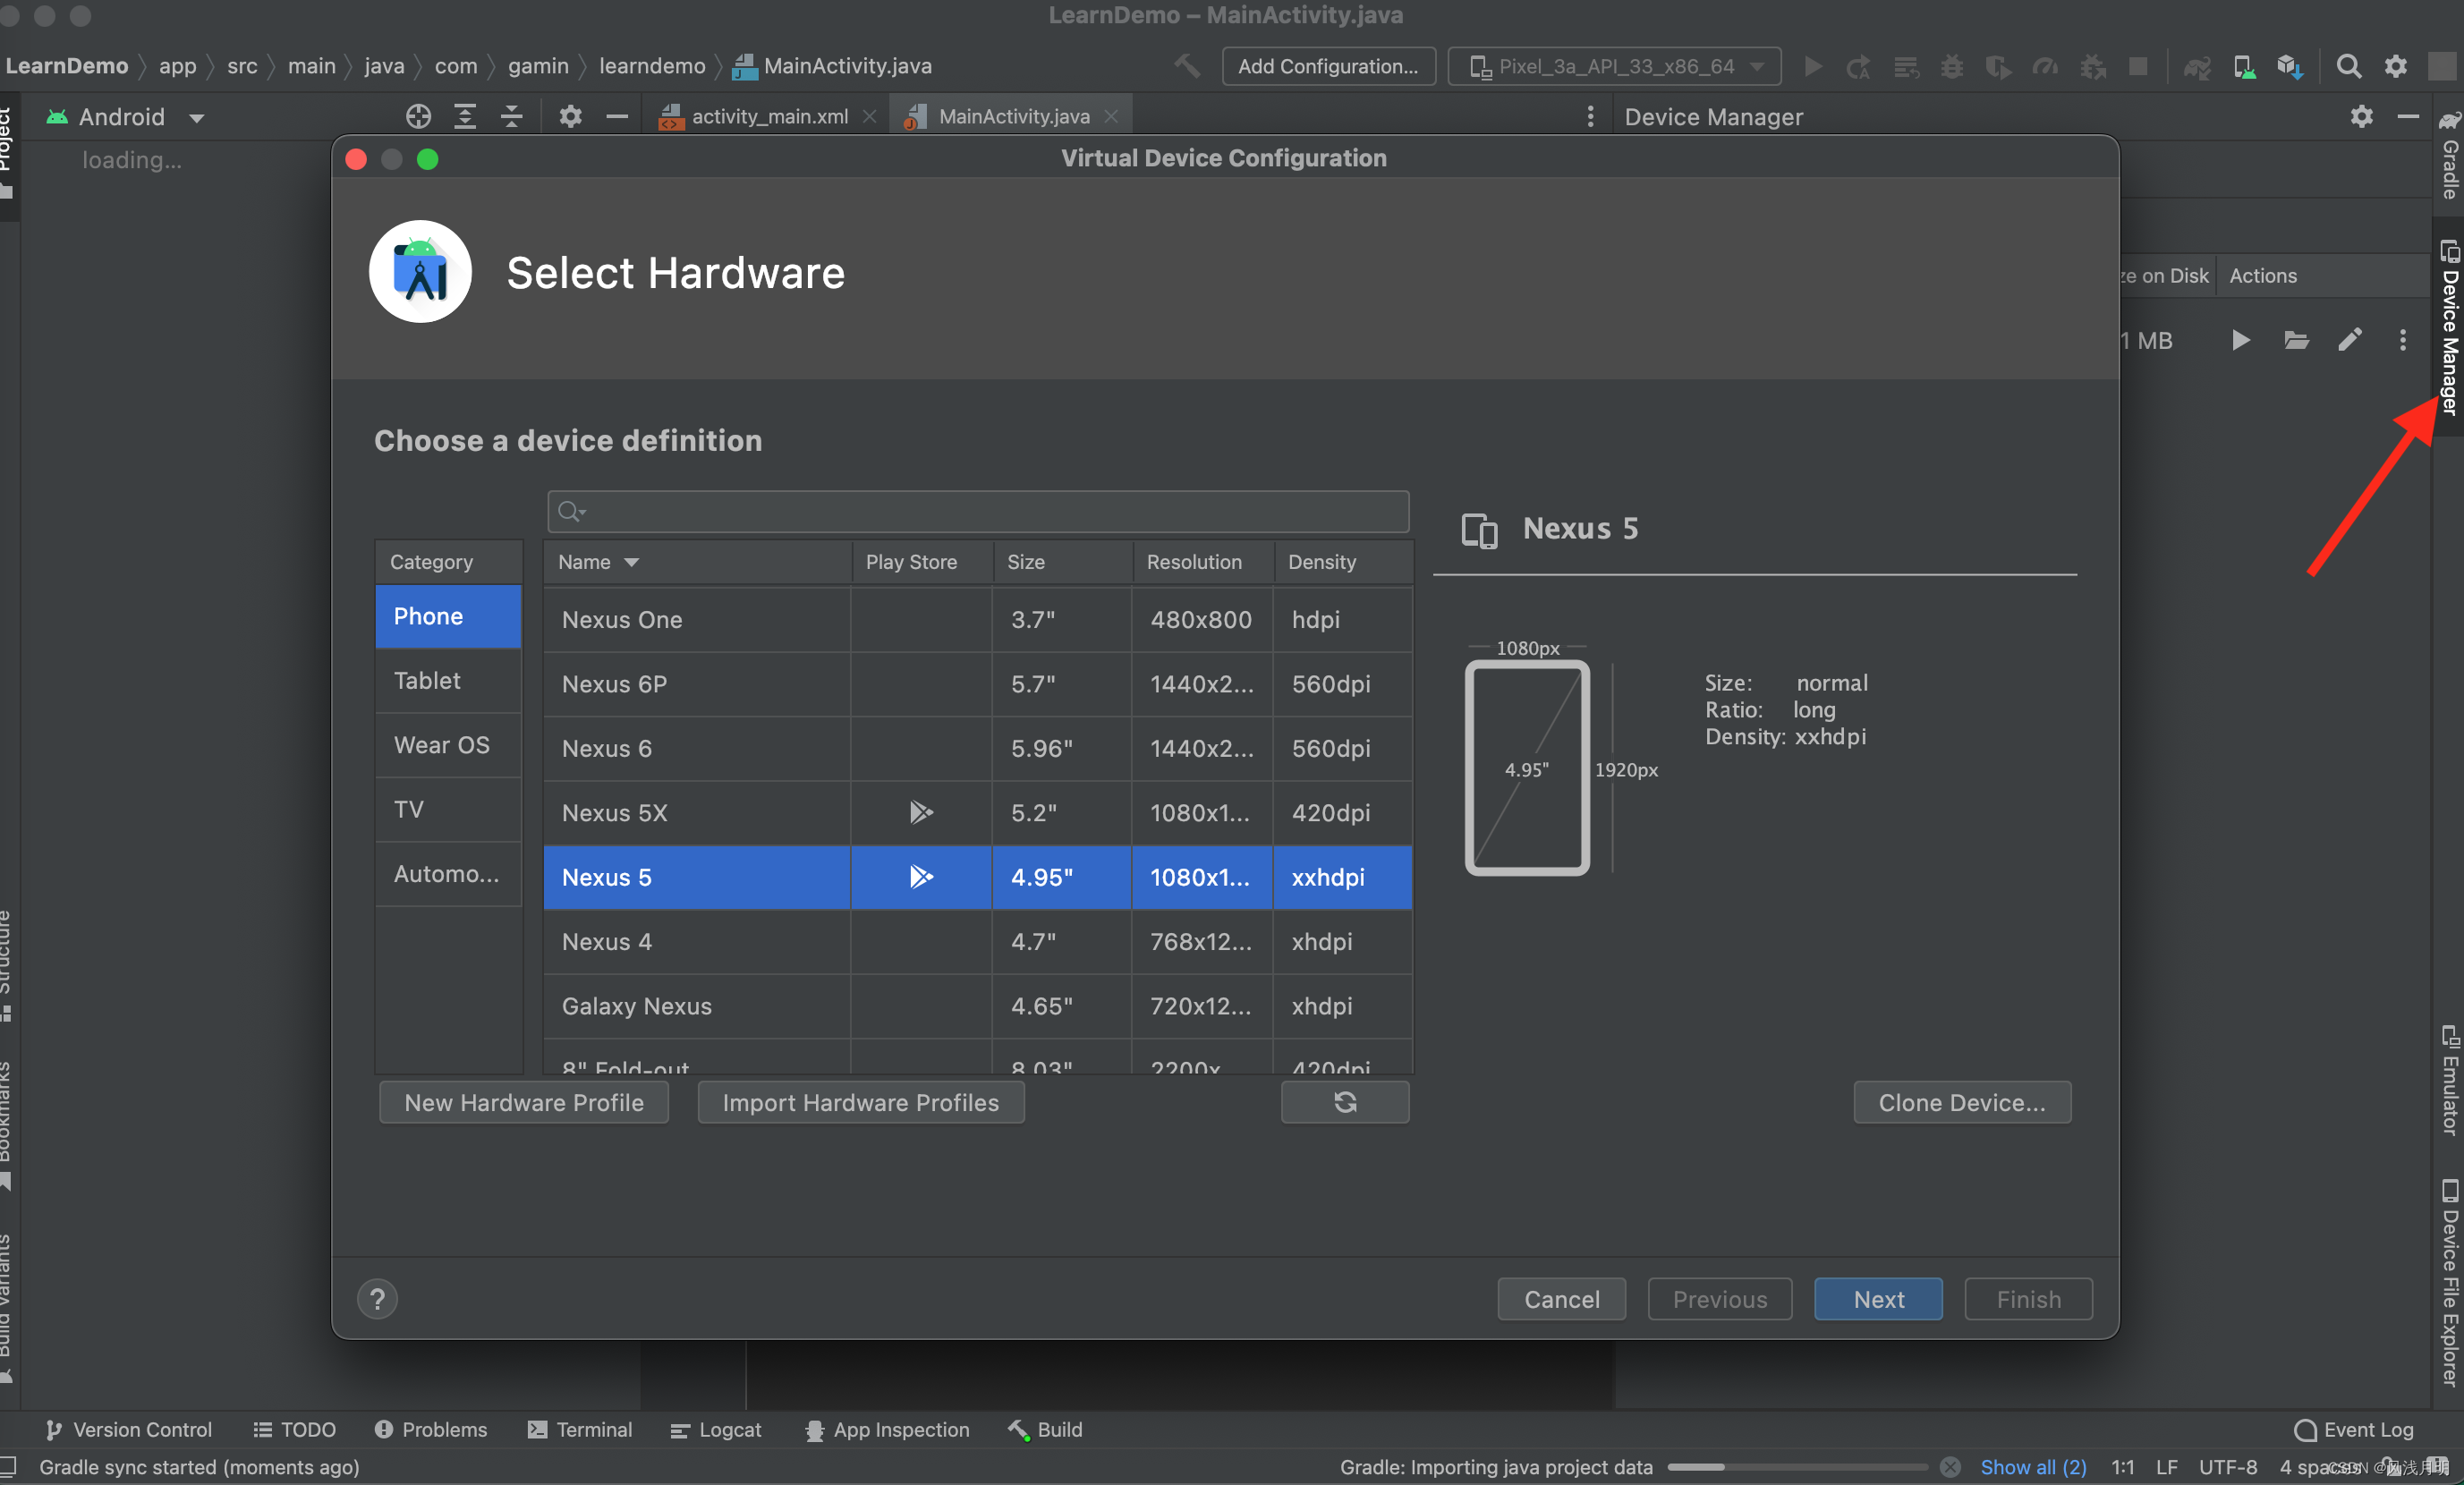Click the help question mark button

(377, 1299)
